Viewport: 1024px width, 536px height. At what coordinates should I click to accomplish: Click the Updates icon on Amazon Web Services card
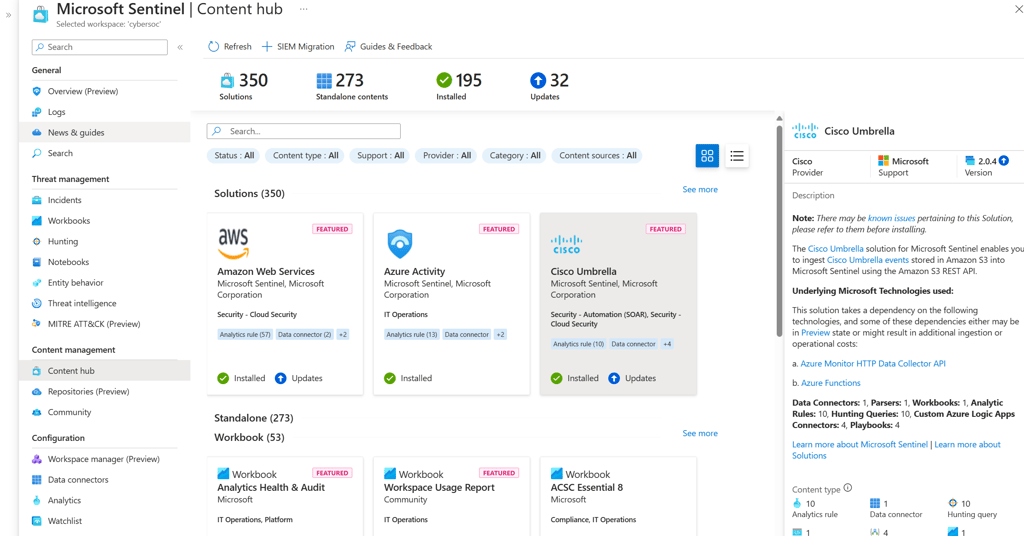(x=280, y=378)
